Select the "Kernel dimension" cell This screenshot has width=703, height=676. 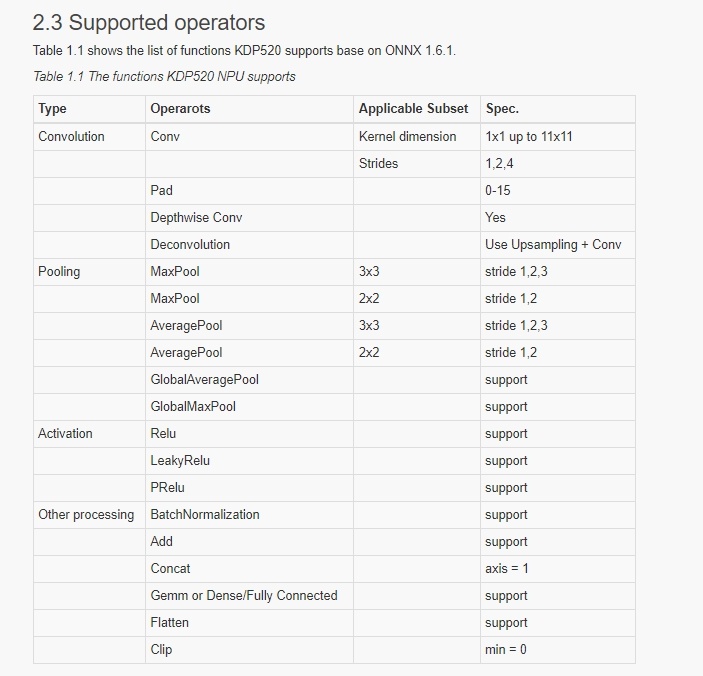(x=407, y=136)
